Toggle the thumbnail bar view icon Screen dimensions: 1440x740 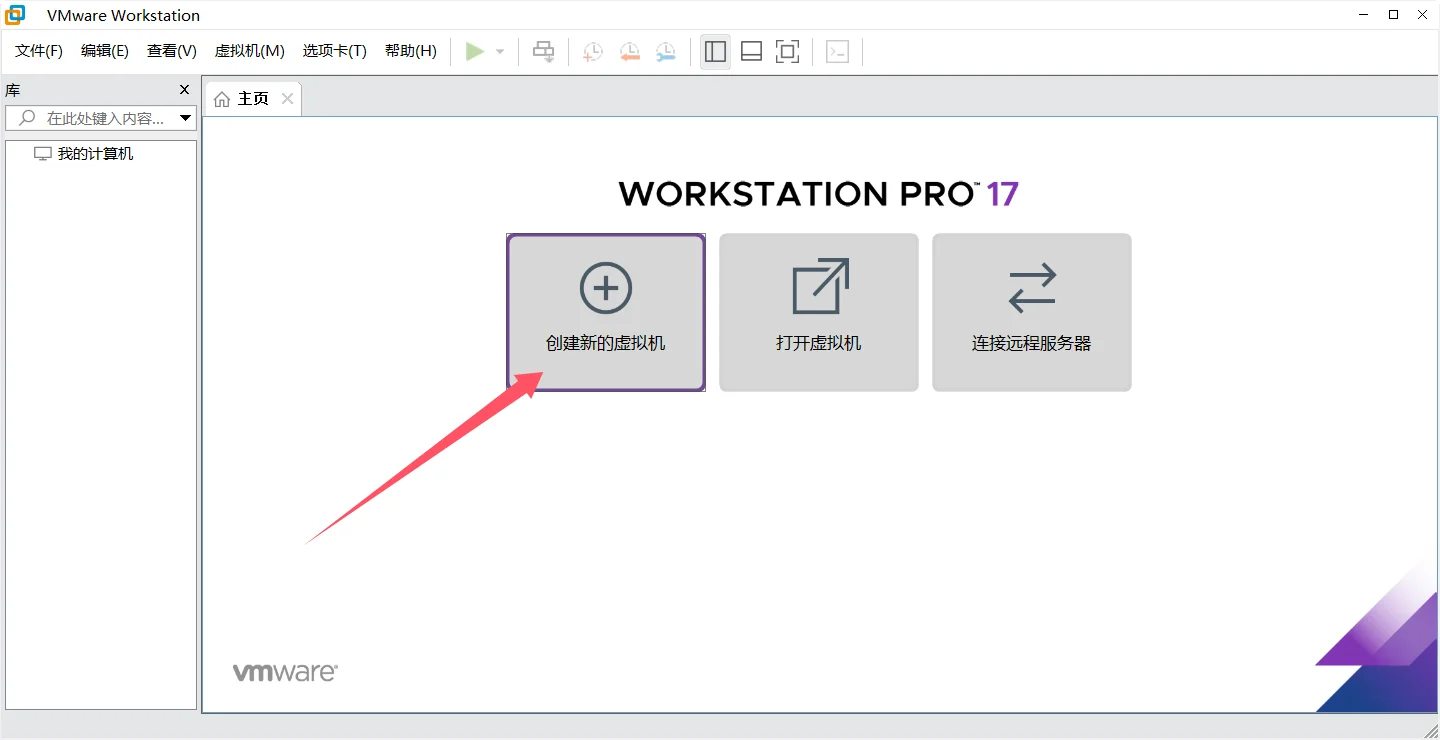[751, 51]
